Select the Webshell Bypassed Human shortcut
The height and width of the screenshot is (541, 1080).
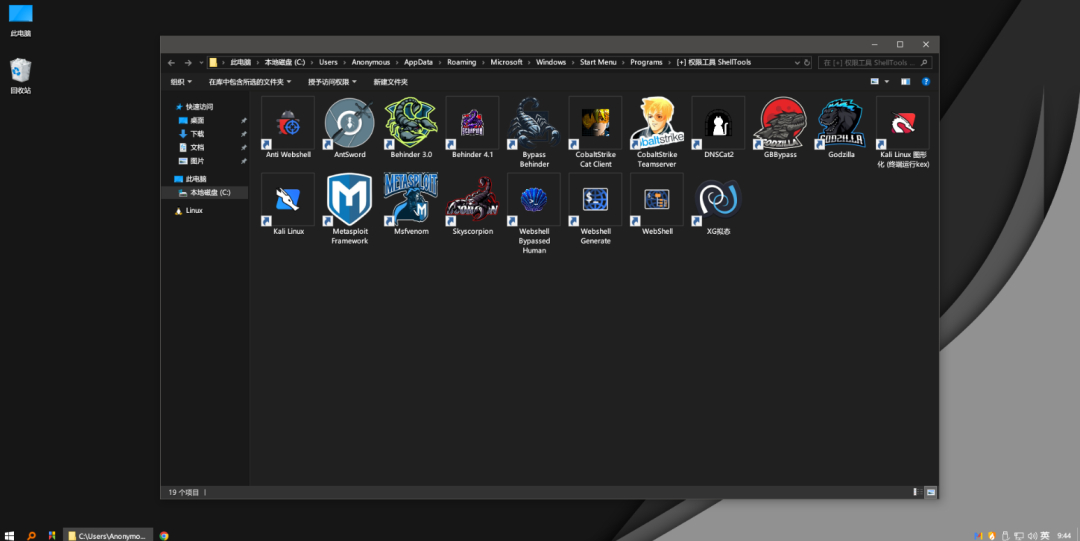[534, 214]
